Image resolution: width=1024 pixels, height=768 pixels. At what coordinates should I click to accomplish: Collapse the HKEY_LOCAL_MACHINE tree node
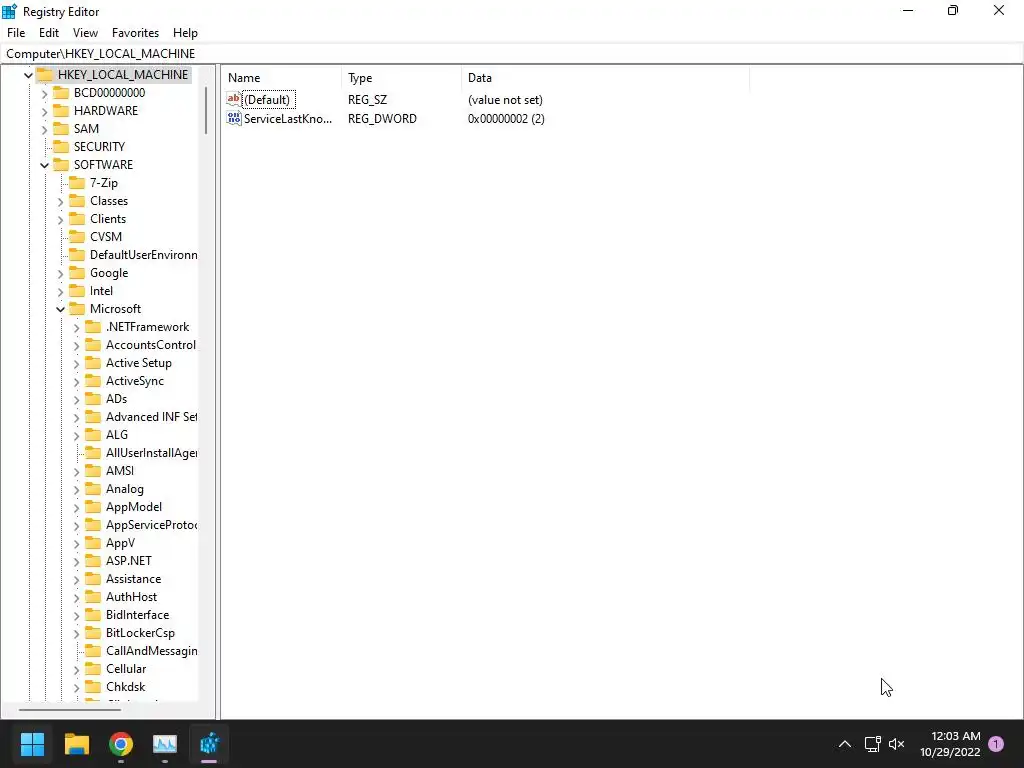(28, 75)
